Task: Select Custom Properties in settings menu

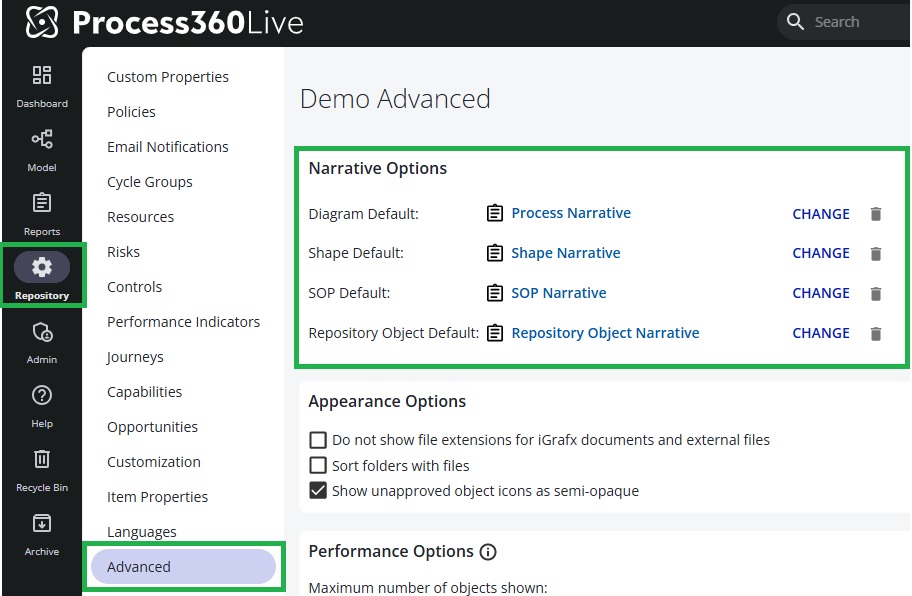Action: point(167,77)
